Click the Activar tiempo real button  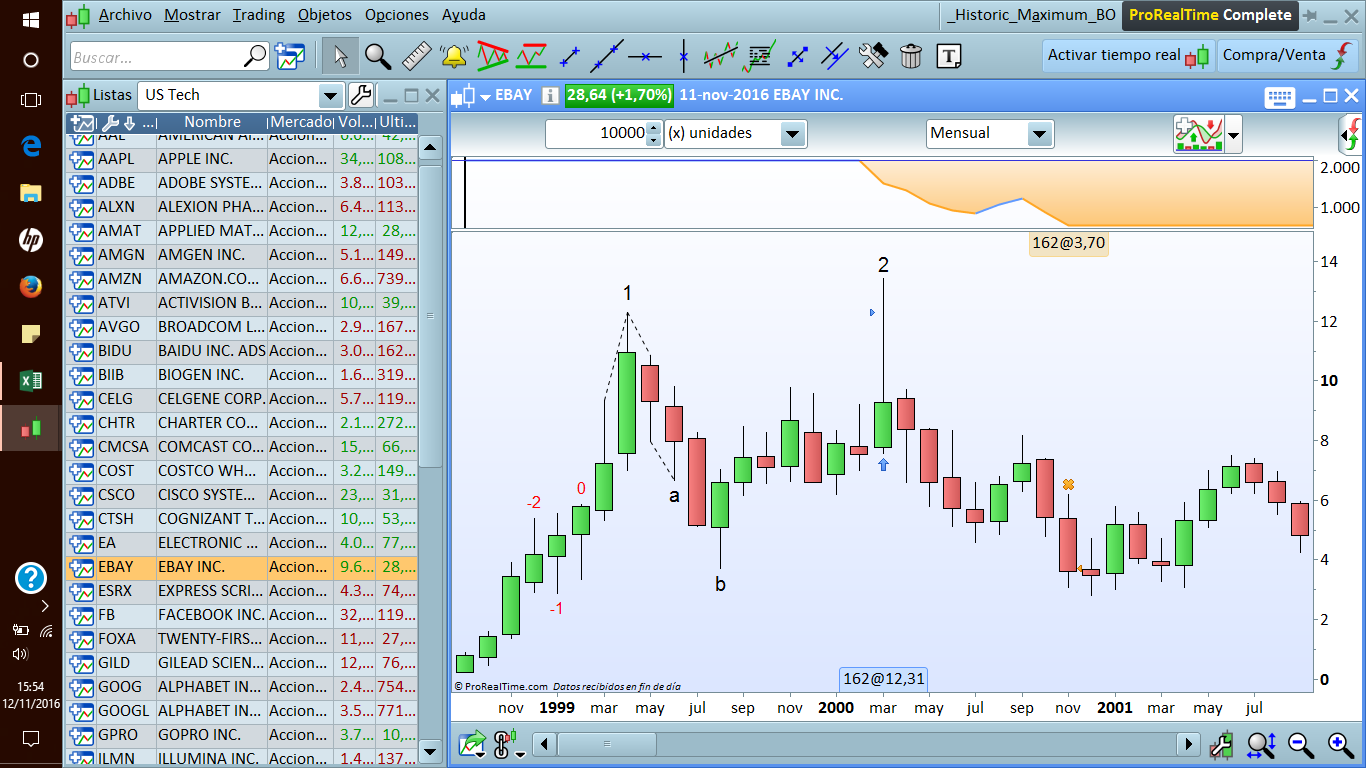pyautogui.click(x=1128, y=56)
